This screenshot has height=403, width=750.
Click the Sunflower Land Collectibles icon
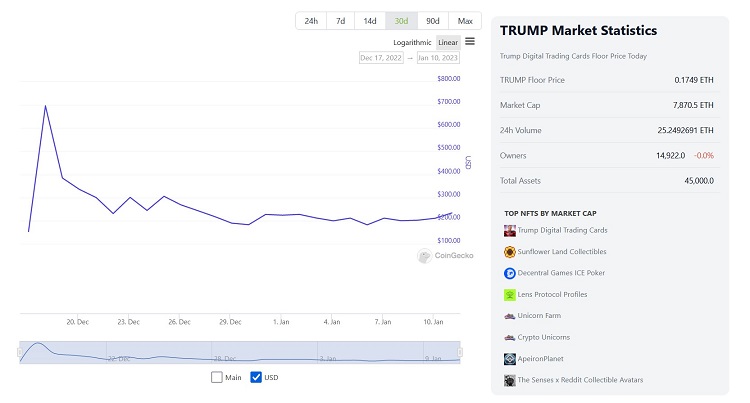tap(509, 252)
